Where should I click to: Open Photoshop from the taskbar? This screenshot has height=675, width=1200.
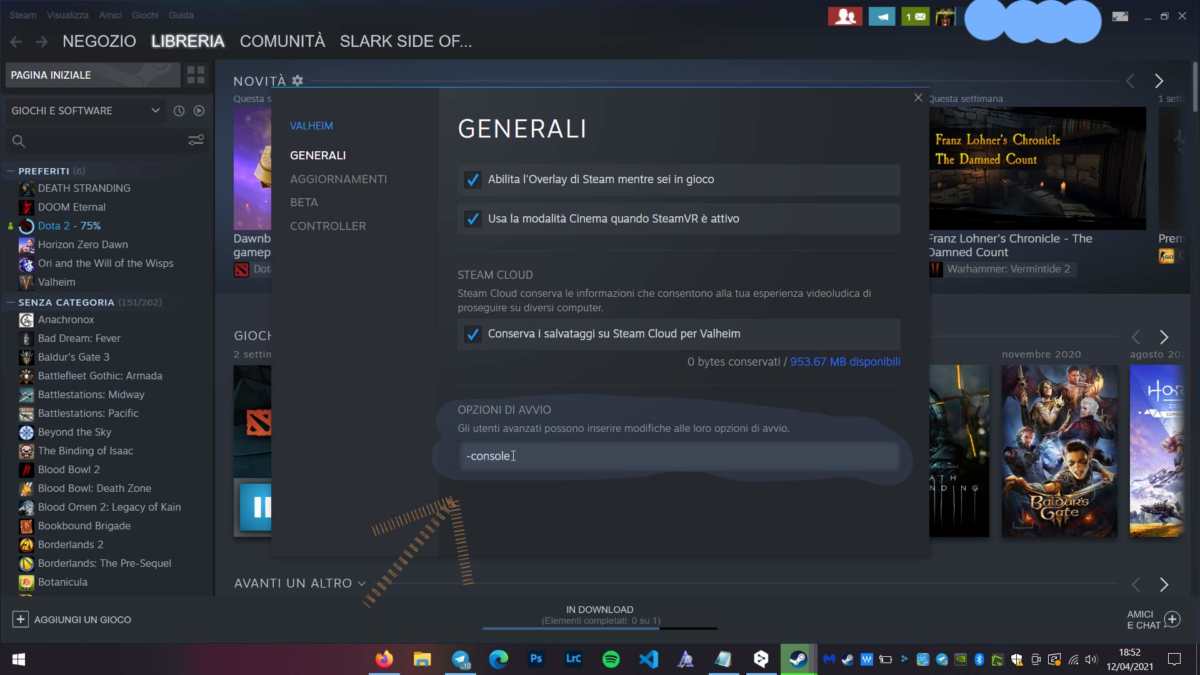(536, 659)
